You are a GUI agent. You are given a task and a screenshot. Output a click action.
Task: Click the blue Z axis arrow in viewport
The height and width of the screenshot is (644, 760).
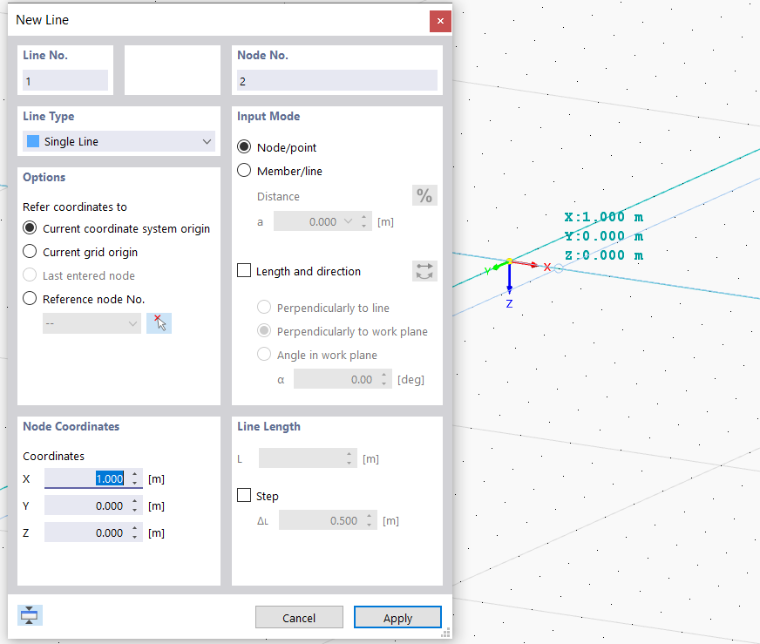pyautogui.click(x=509, y=278)
